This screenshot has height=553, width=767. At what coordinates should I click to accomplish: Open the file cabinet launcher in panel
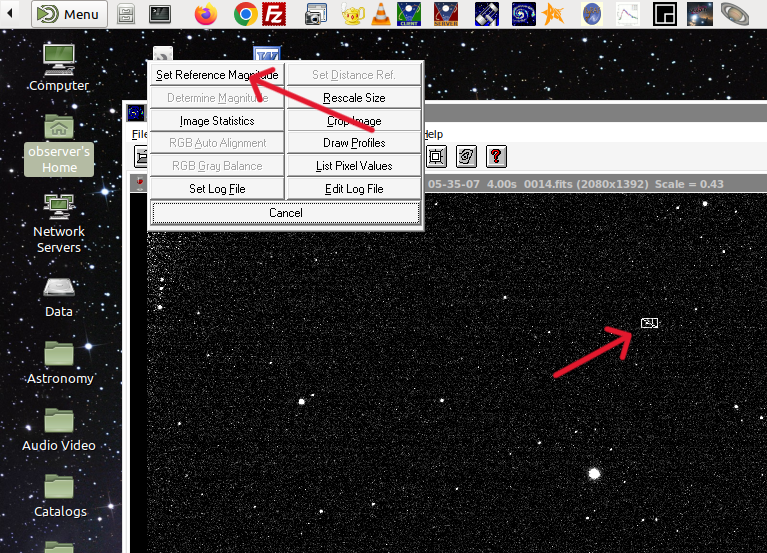click(126, 14)
